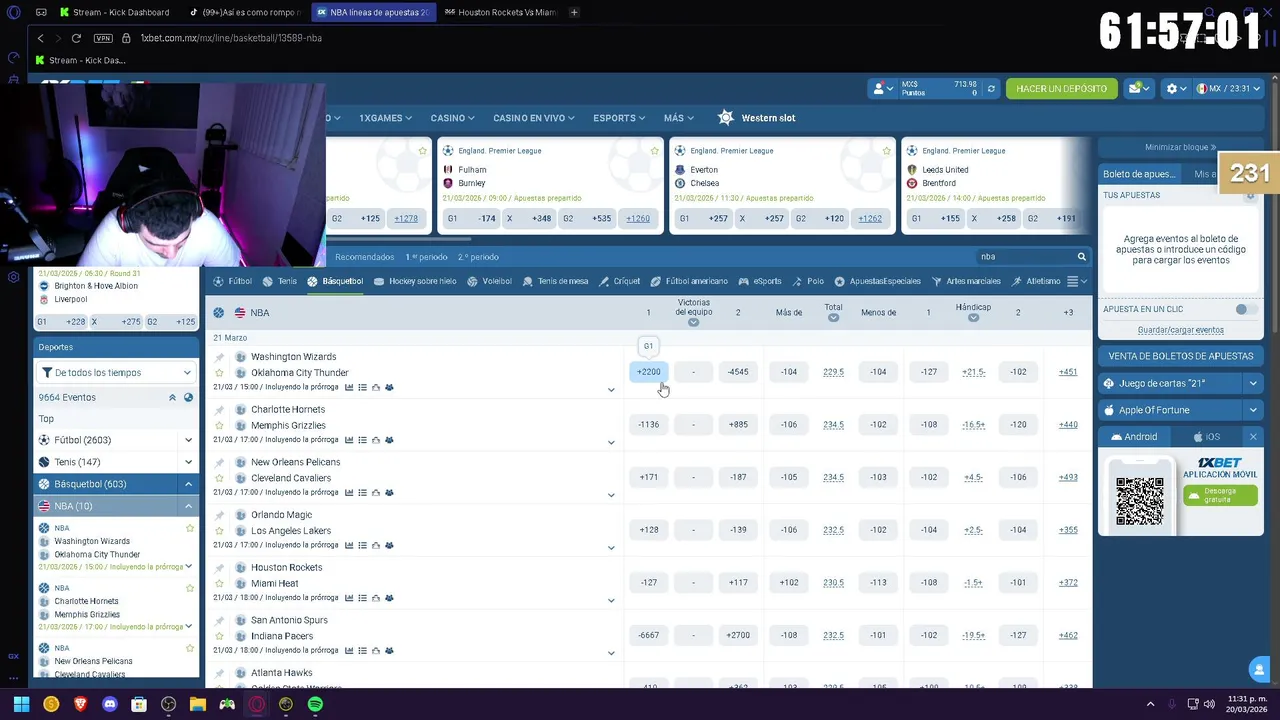Viewport: 1280px width, 720px height.
Task: Open De todos los tiempos dropdown
Action: coord(116,373)
